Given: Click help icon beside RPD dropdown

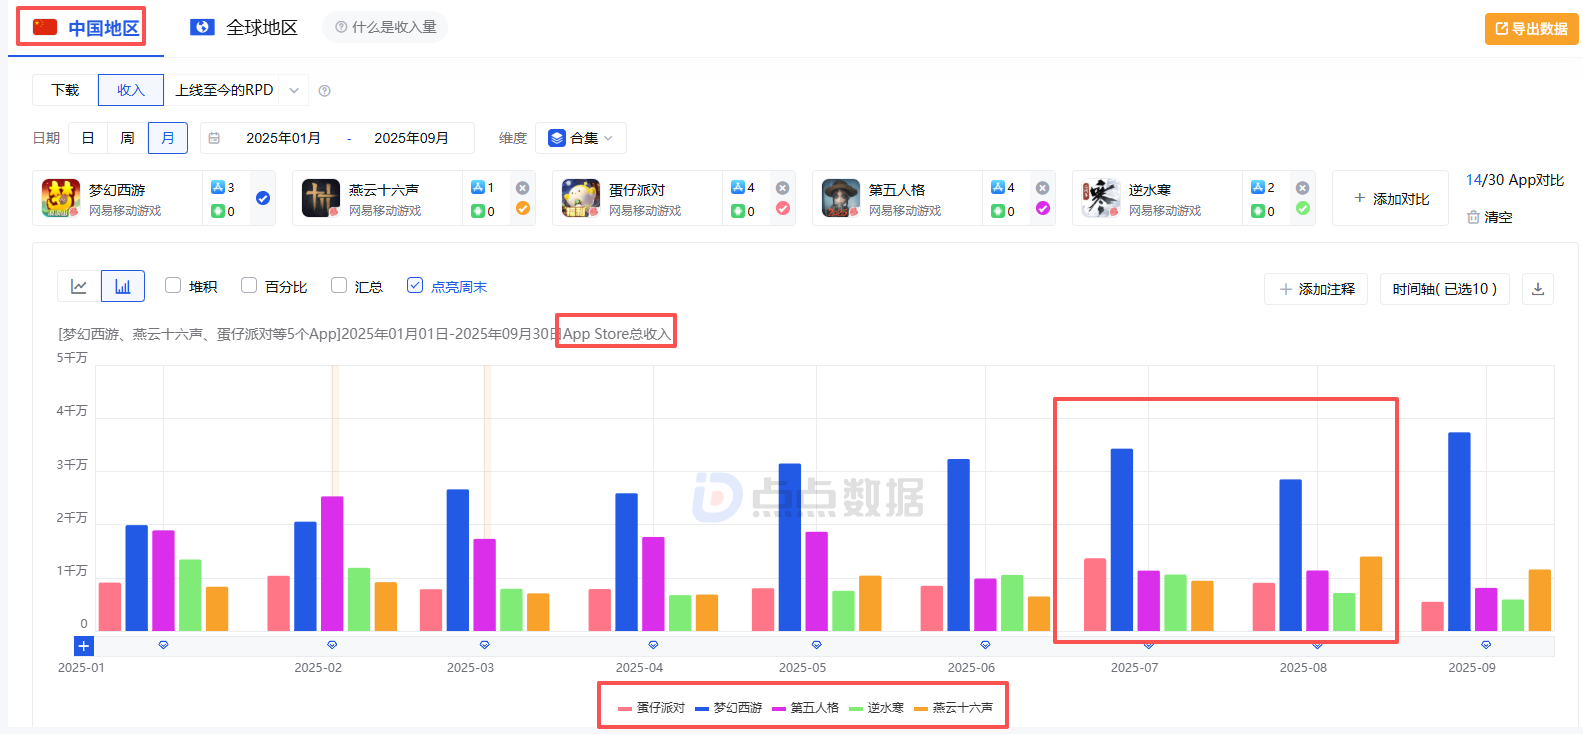Looking at the screenshot, I should coord(324,91).
